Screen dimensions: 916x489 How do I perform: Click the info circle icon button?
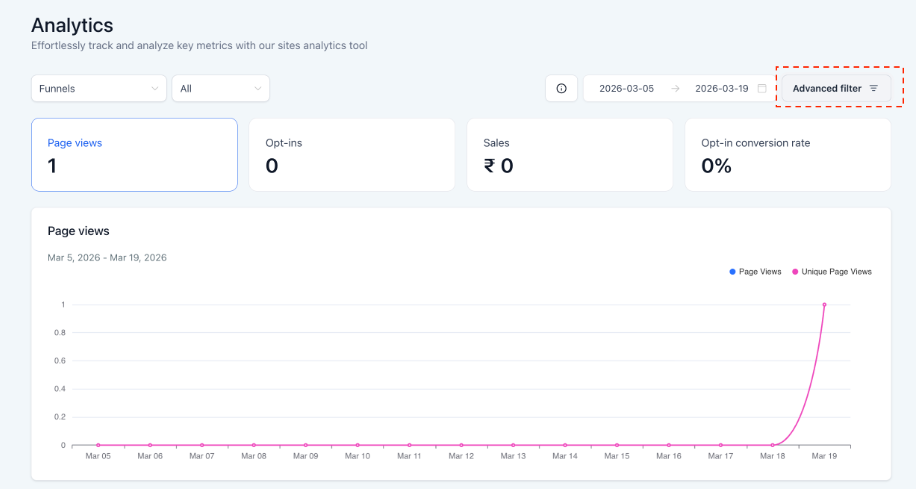pyautogui.click(x=561, y=88)
